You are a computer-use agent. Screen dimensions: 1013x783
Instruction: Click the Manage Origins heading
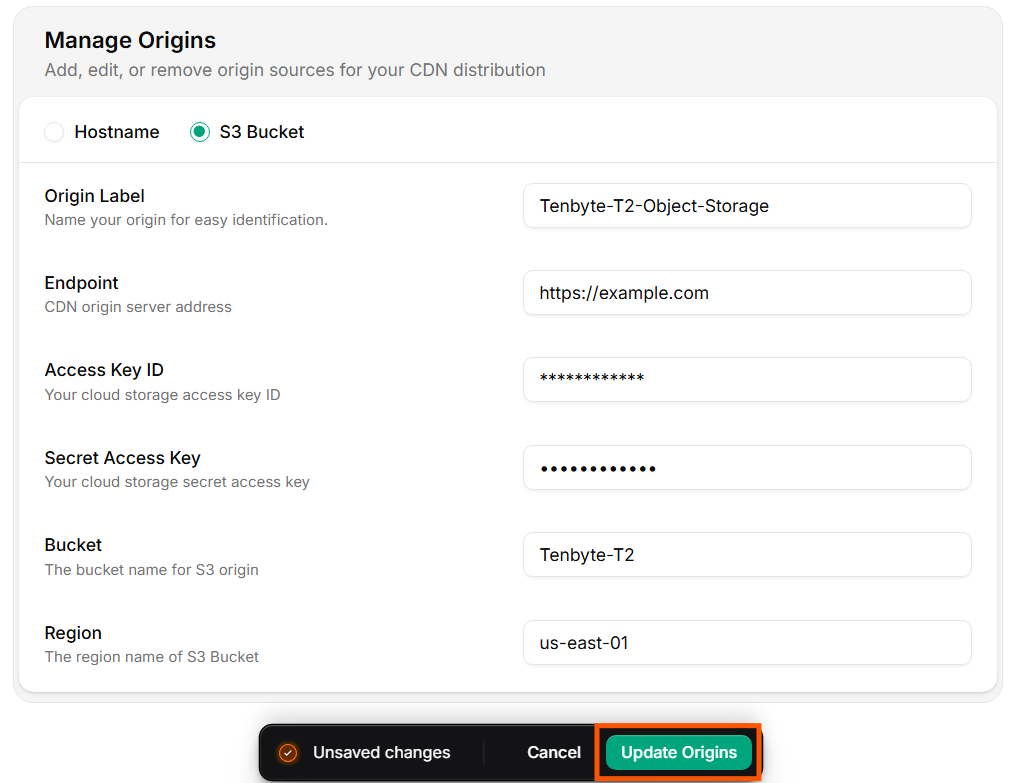[x=130, y=40]
